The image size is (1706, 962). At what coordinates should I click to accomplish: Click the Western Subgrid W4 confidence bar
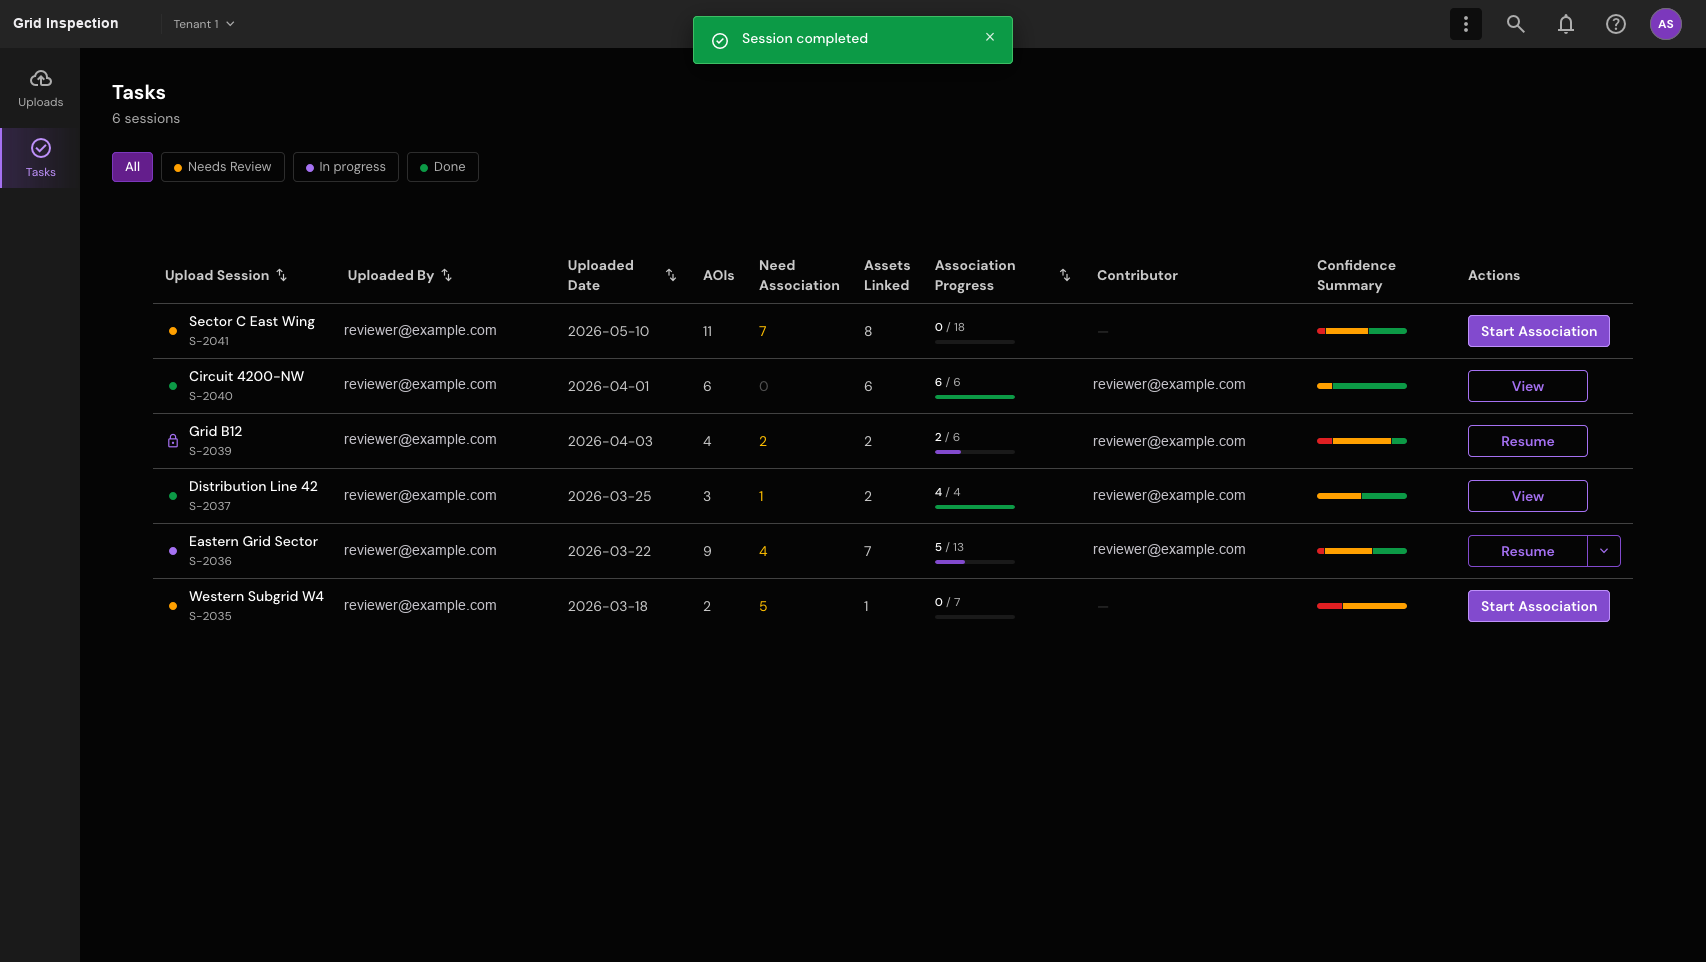pos(1362,606)
